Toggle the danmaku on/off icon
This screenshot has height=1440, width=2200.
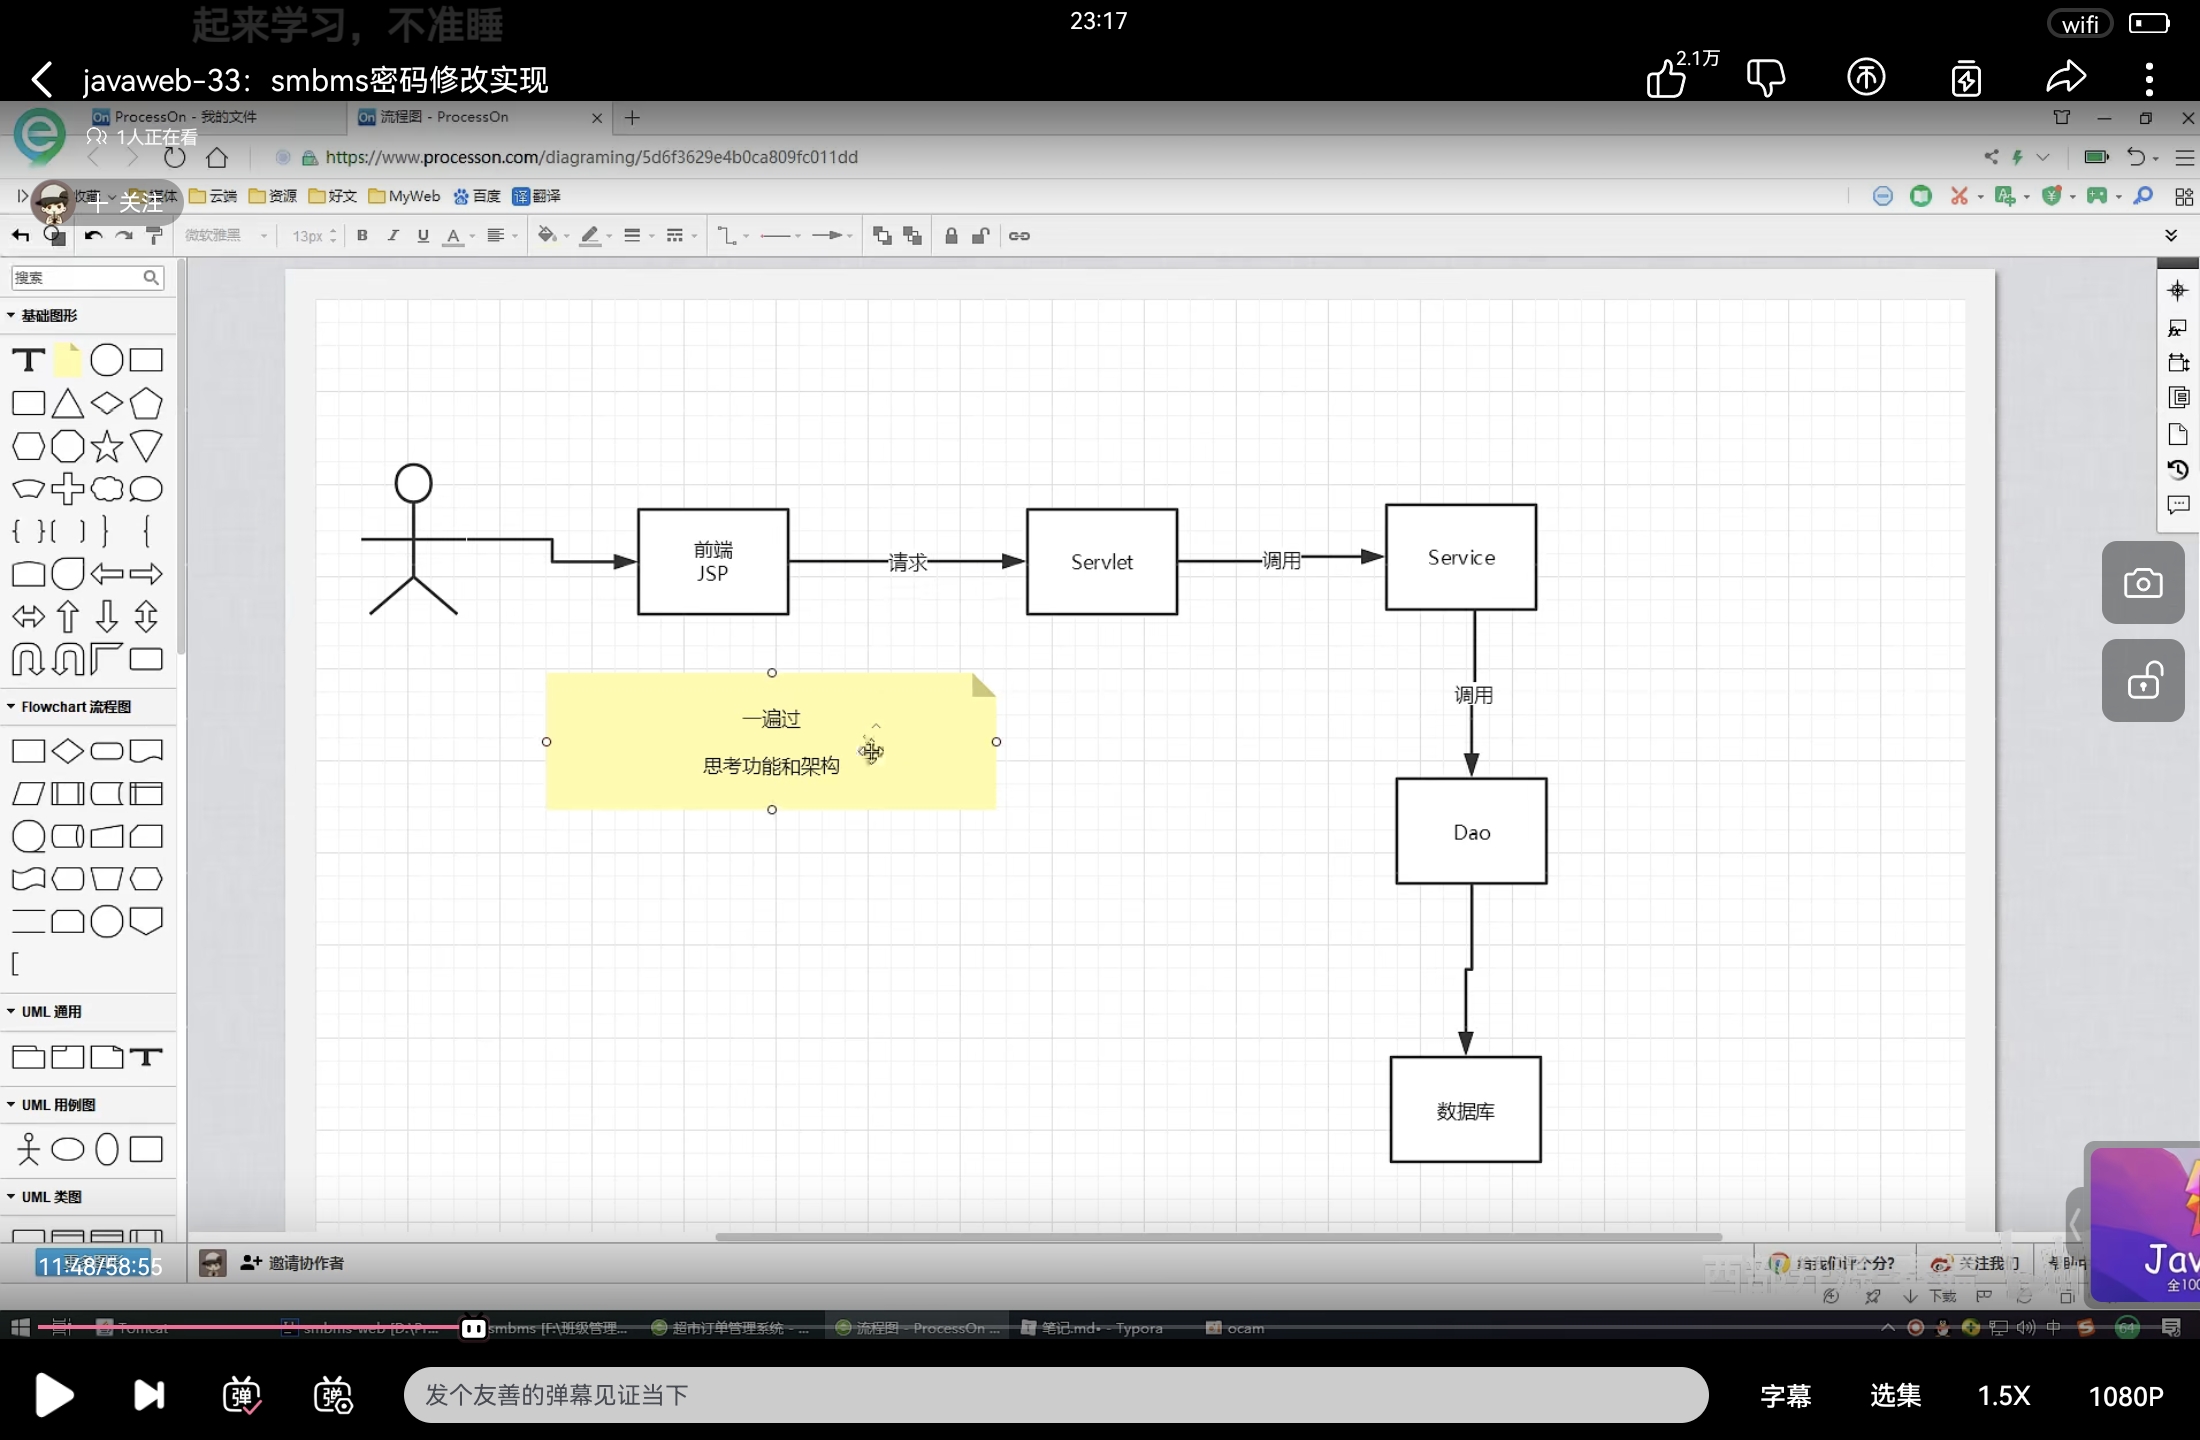tap(241, 1395)
